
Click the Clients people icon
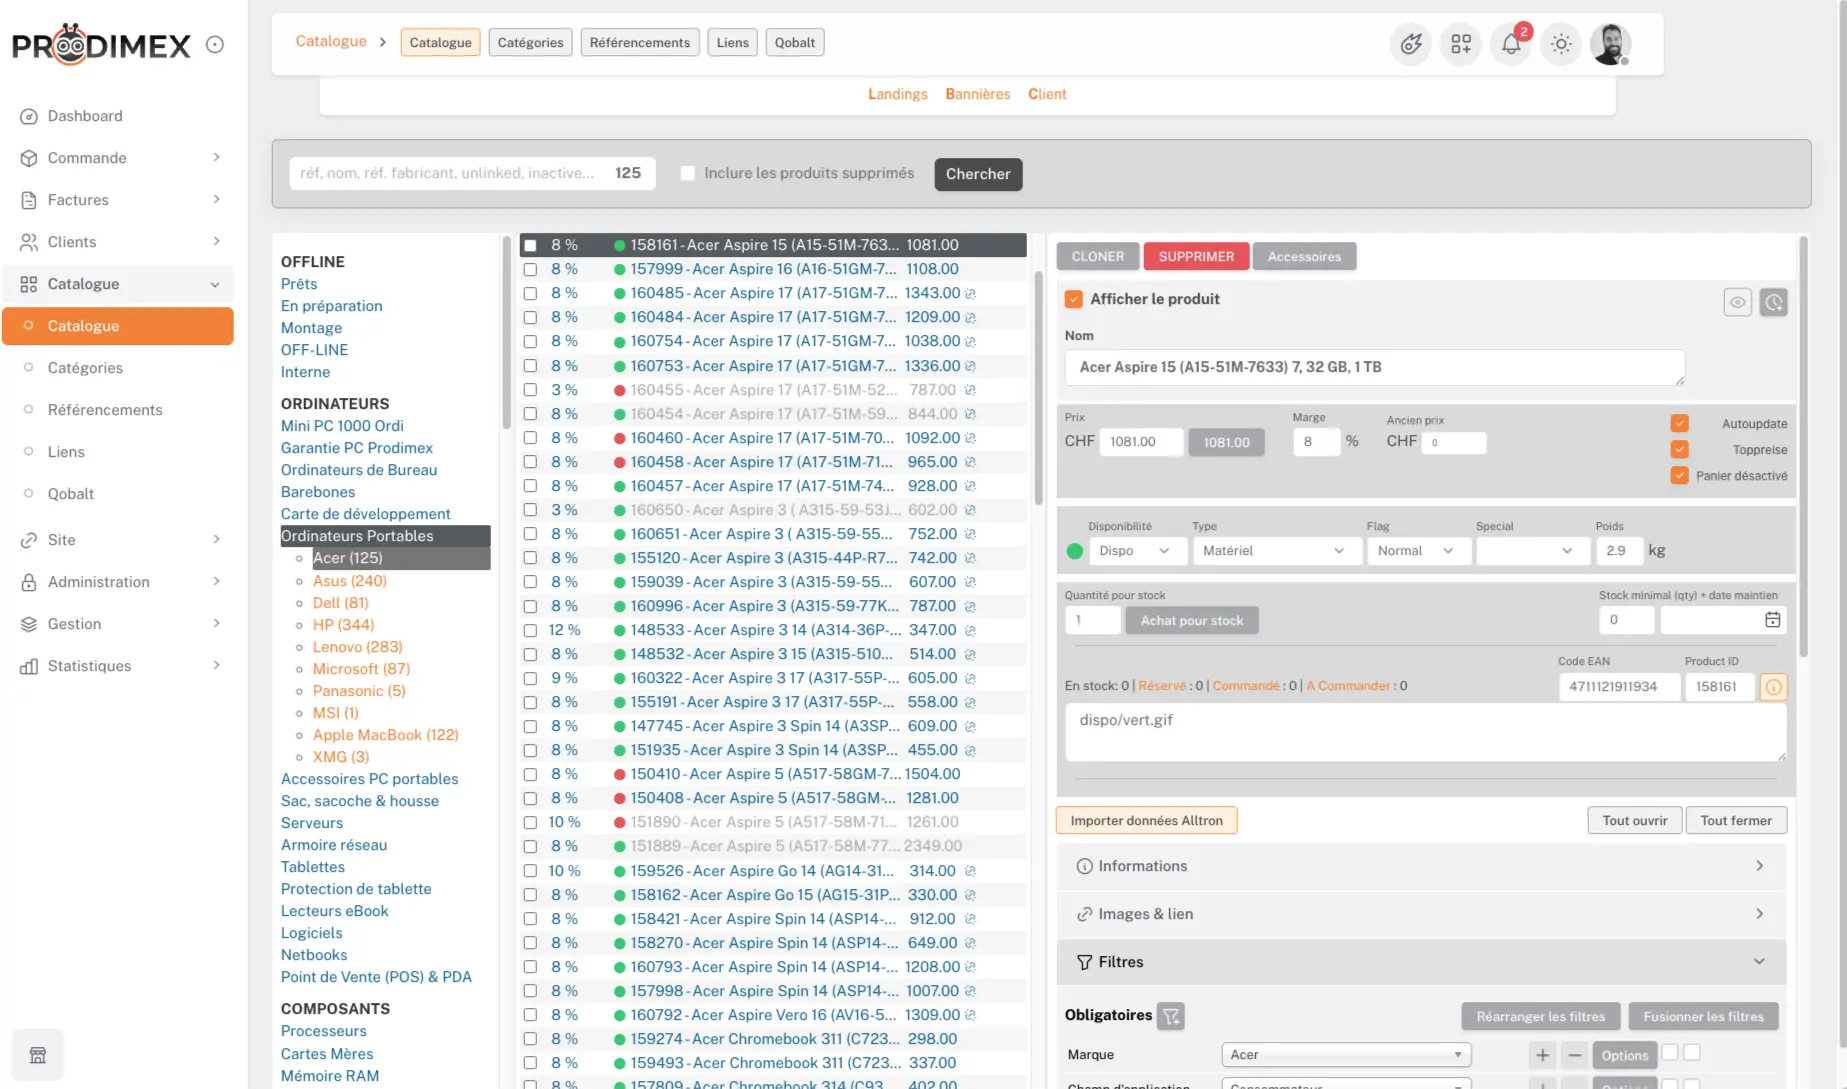pyautogui.click(x=29, y=242)
